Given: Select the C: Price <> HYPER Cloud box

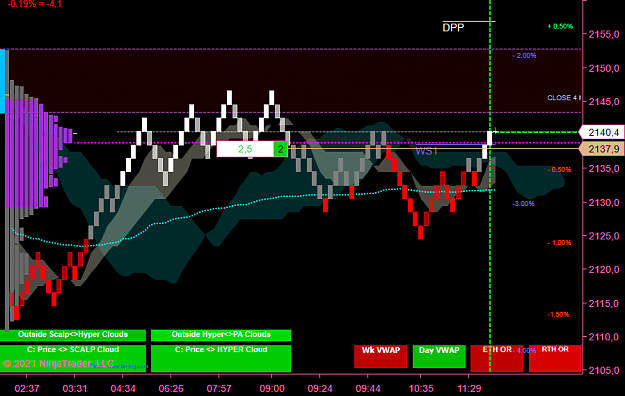Looking at the screenshot, I should pos(221,358).
